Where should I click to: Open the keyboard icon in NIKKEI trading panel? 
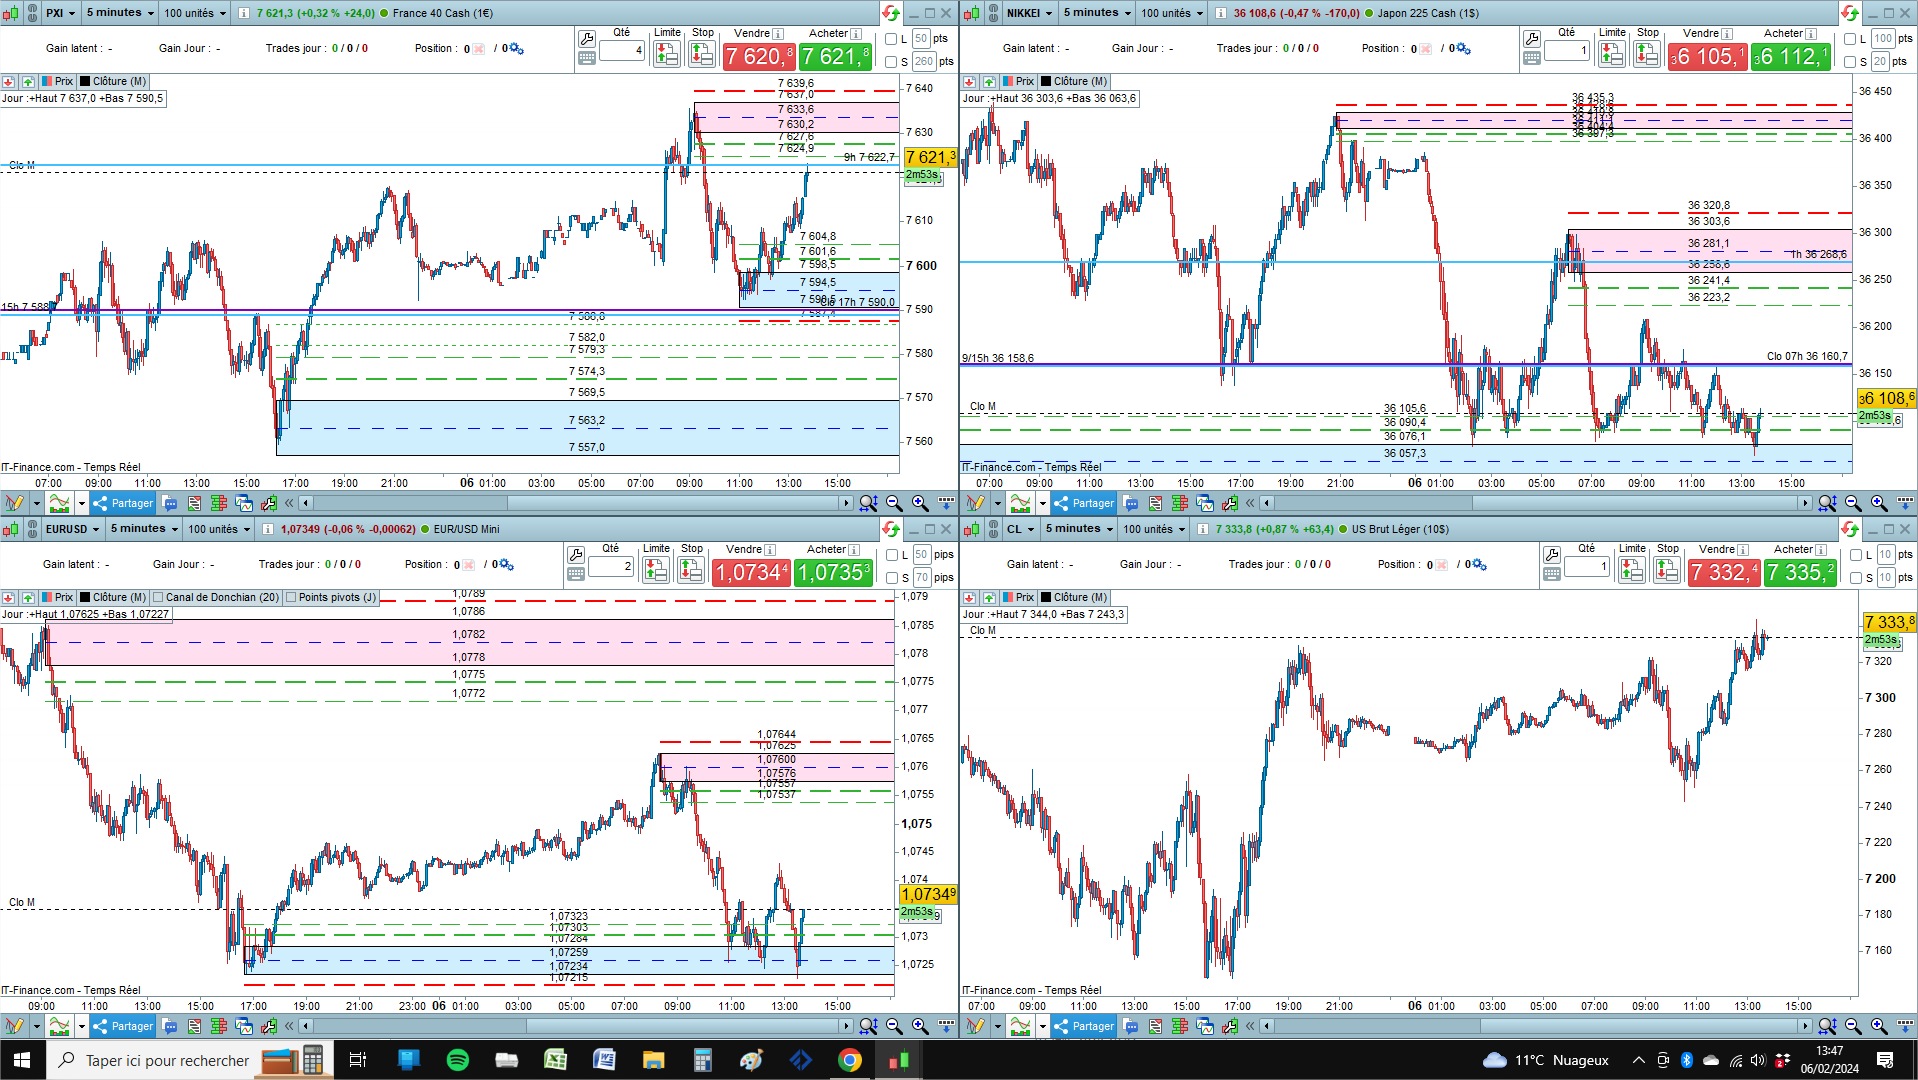(1532, 58)
